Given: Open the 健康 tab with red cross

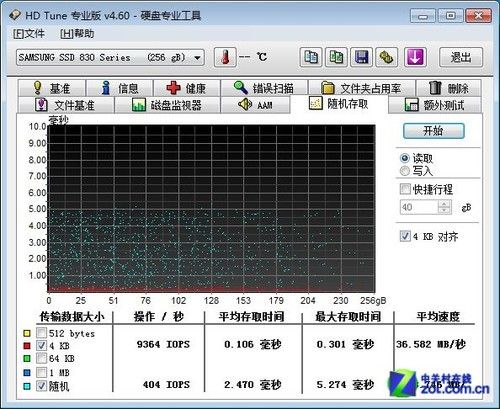Looking at the screenshot, I should [187, 88].
